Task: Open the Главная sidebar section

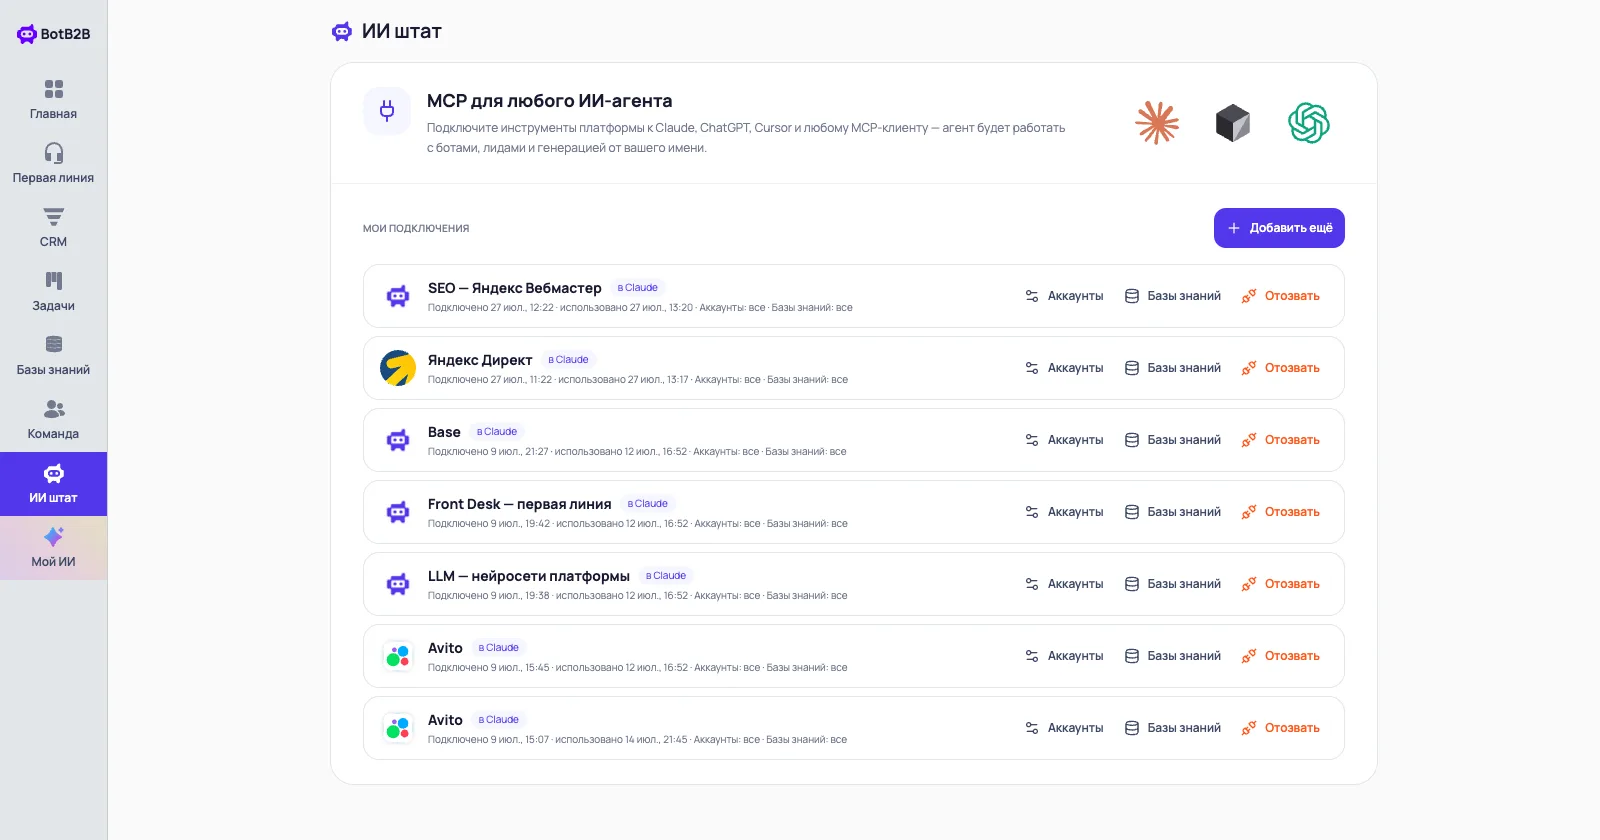Action: coord(53,100)
